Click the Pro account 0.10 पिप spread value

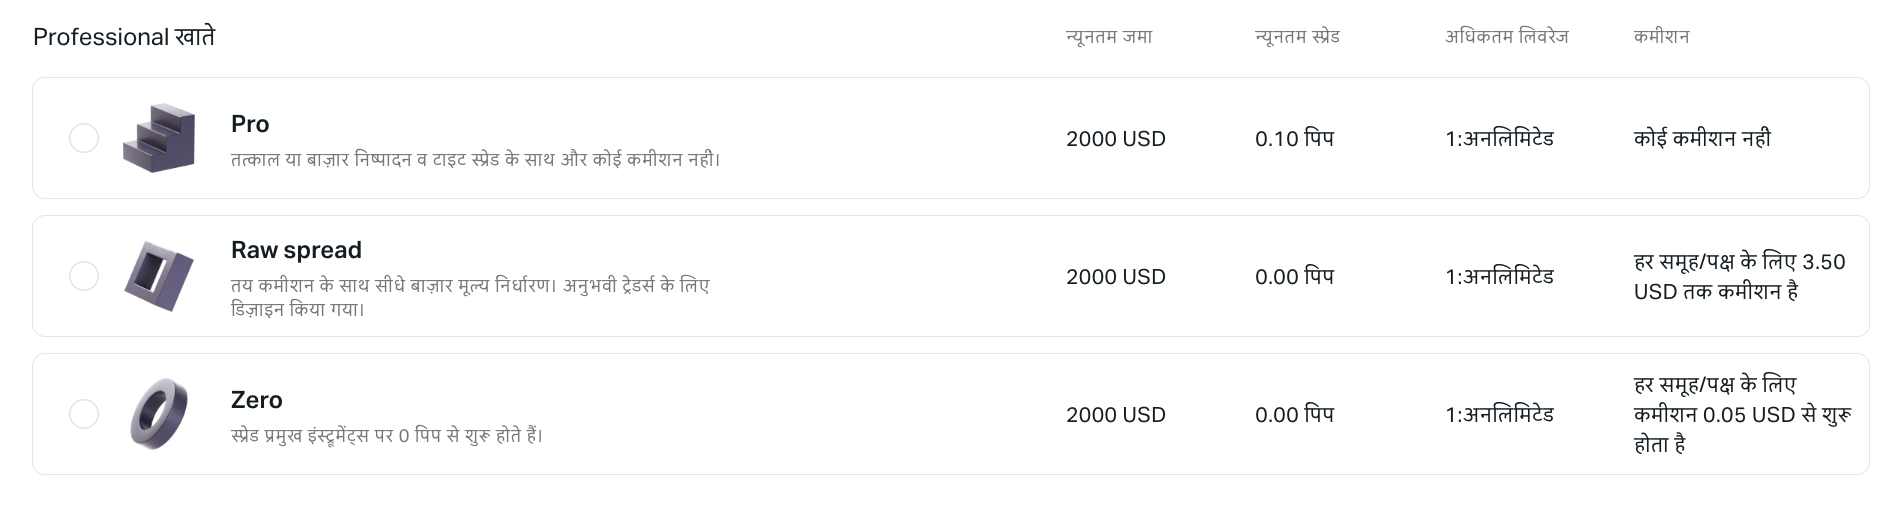click(x=1295, y=138)
